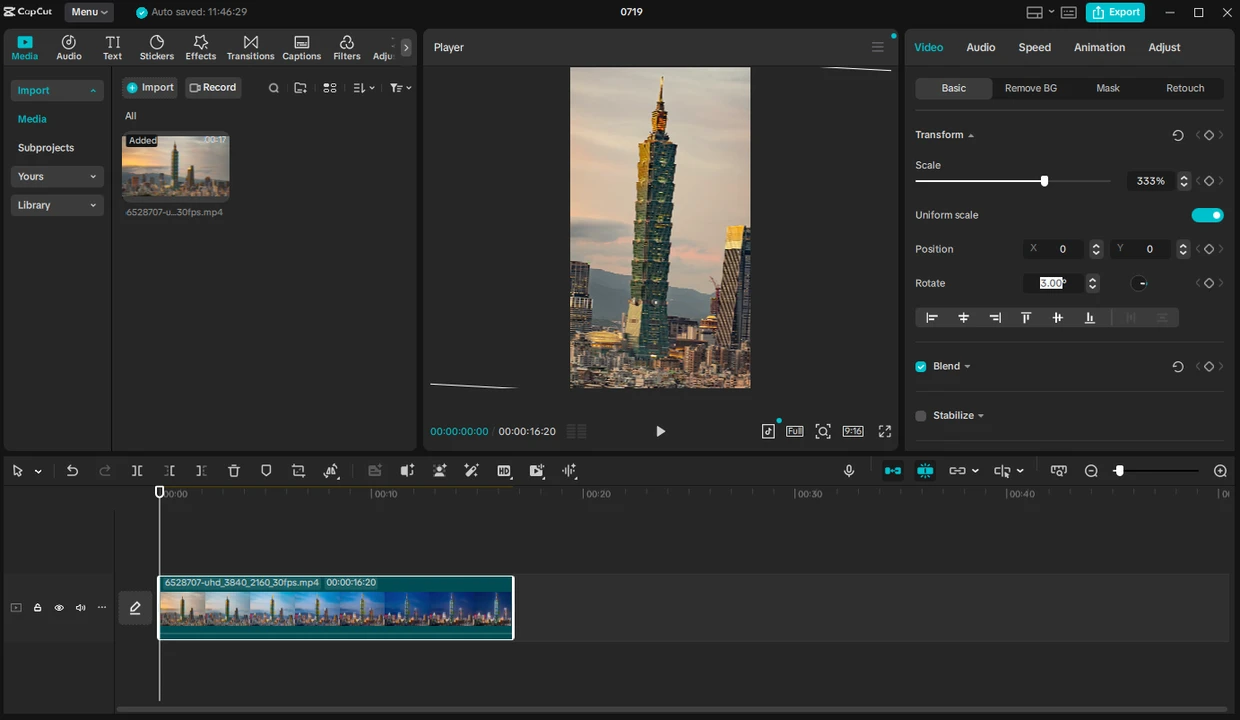Click the 9:16 aspect ratio button
This screenshot has height=720, width=1240.
point(853,431)
